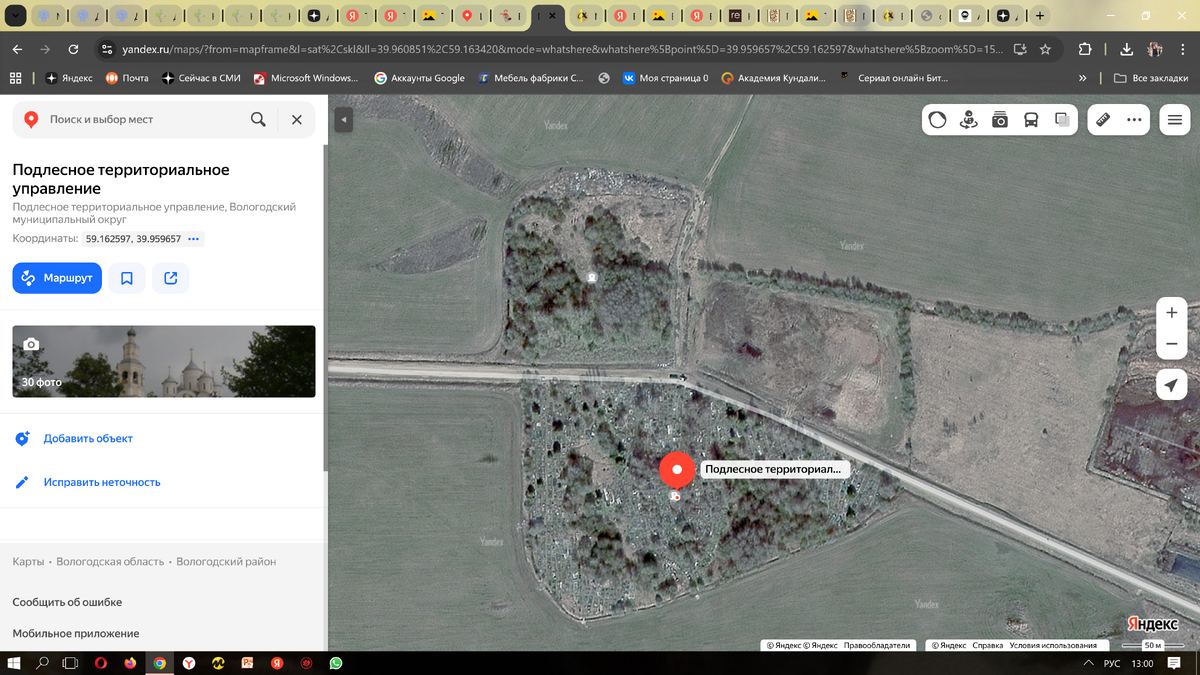Open browser downloads
Image resolution: width=1200 pixels, height=675 pixels.
1127,49
